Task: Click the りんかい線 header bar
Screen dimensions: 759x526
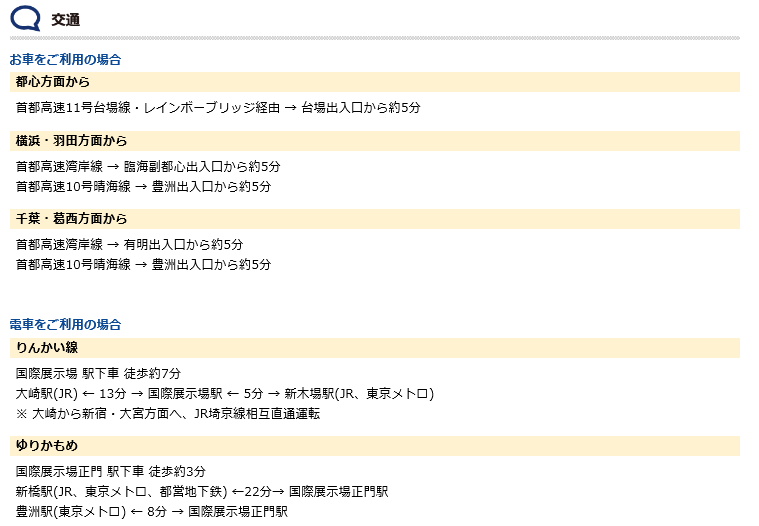Action: (375, 348)
